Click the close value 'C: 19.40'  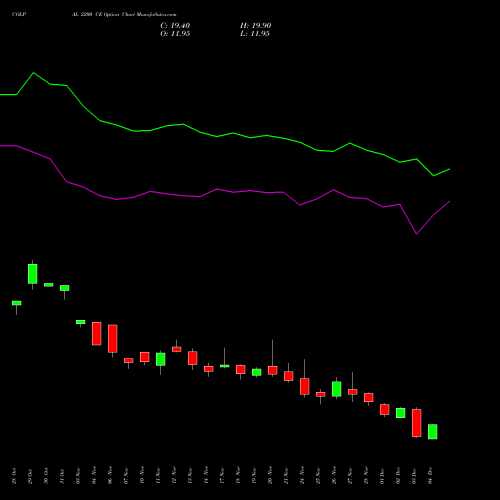(x=175, y=26)
